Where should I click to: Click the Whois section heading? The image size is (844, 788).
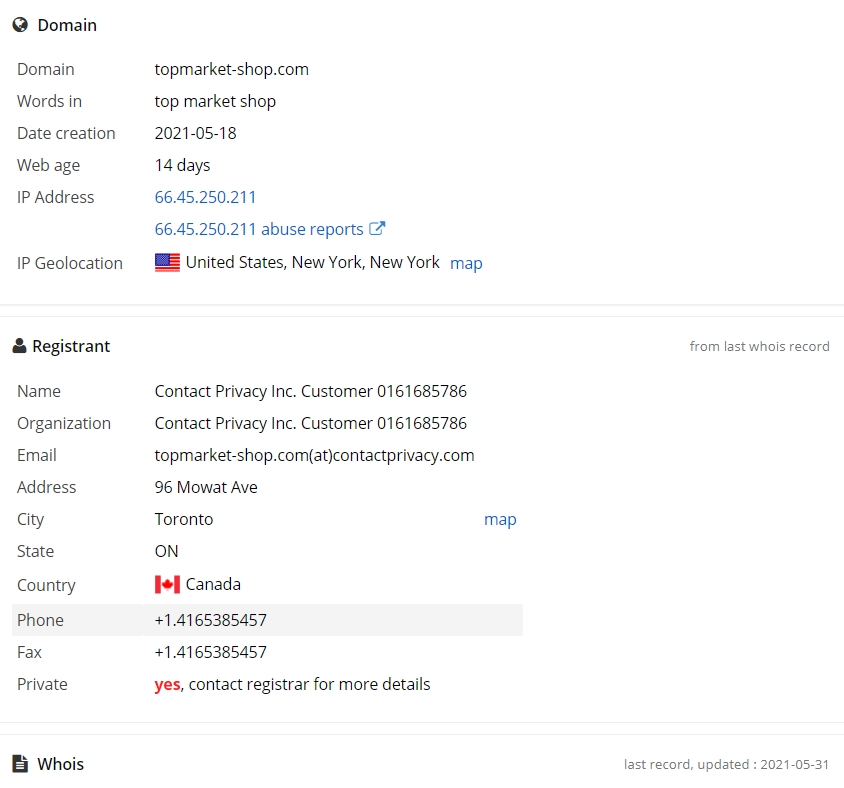(60, 764)
